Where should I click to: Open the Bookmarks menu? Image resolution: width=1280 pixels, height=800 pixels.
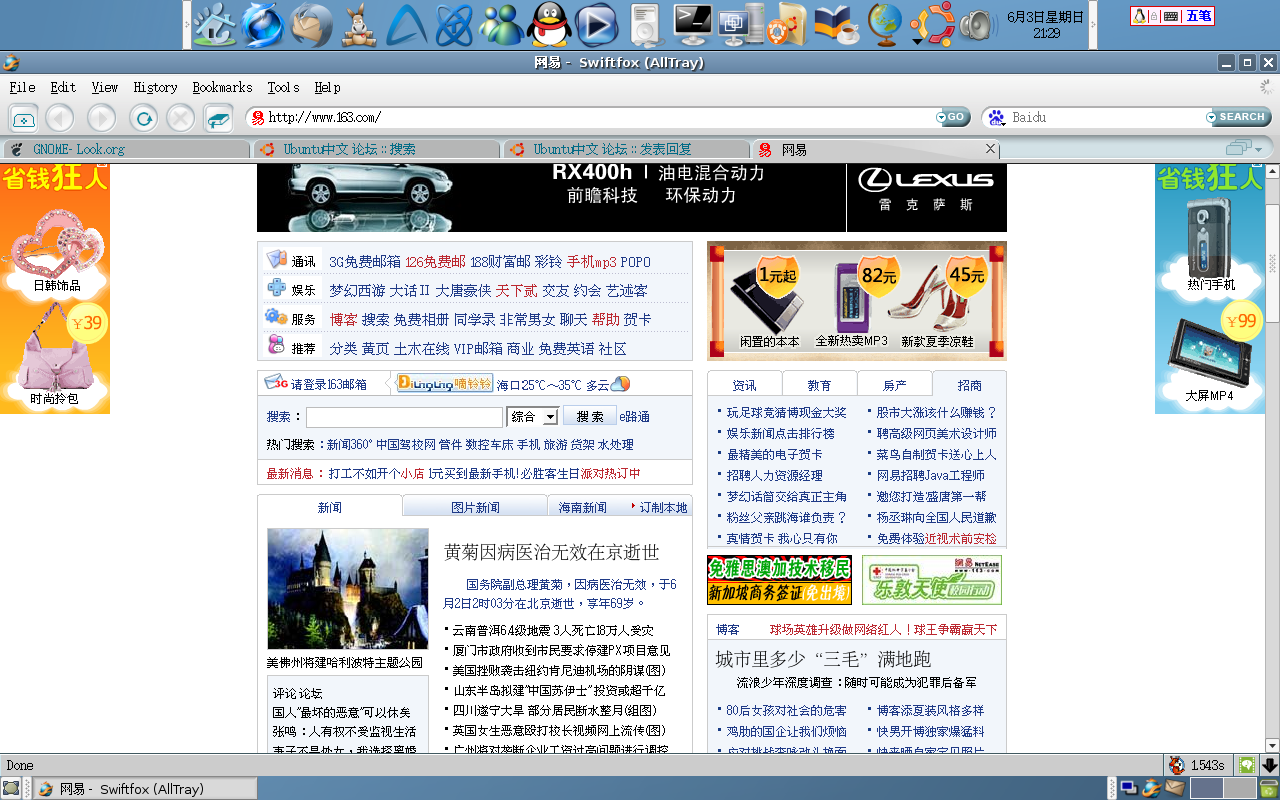pos(222,88)
